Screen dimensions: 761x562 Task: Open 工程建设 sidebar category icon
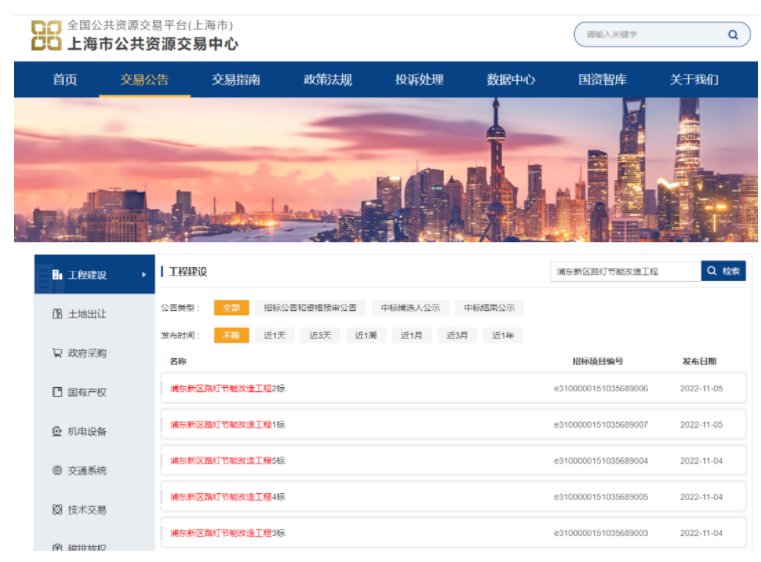coord(57,275)
